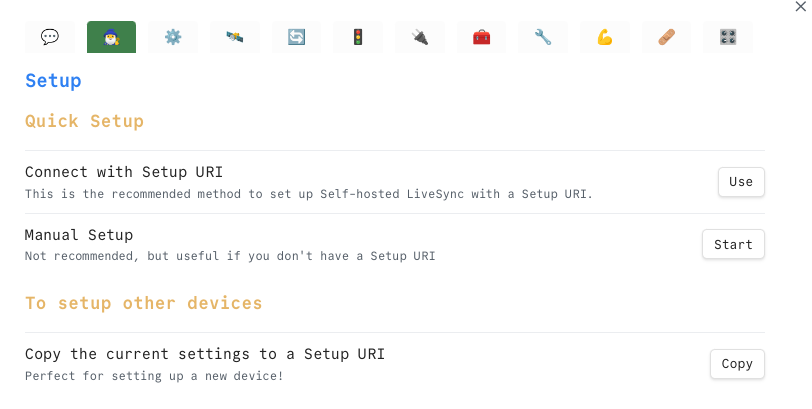812x409 pixels.
Task: Switch to the adhesive bandage tab
Action: pos(667,37)
